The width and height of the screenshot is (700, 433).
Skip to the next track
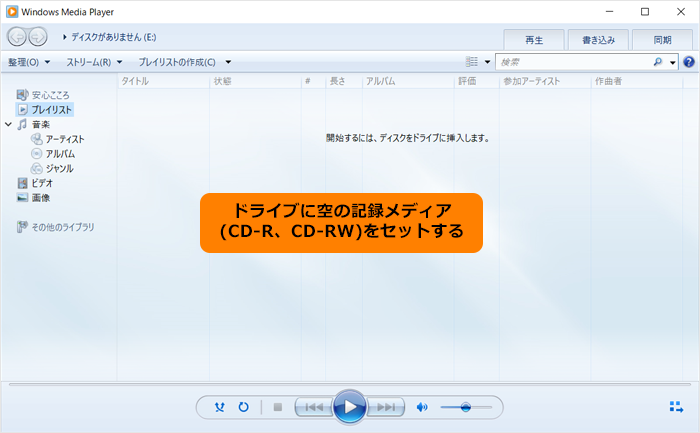[x=386, y=407]
